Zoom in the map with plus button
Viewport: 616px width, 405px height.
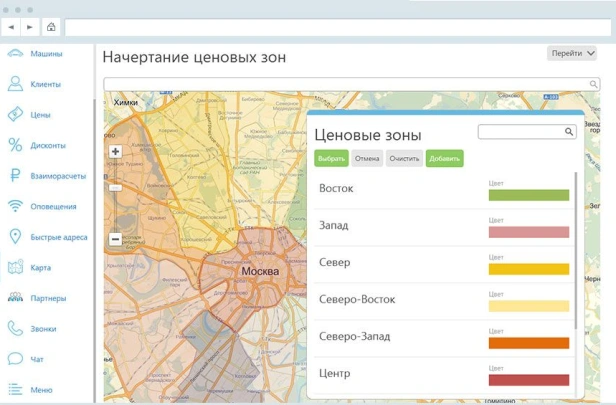(x=115, y=152)
